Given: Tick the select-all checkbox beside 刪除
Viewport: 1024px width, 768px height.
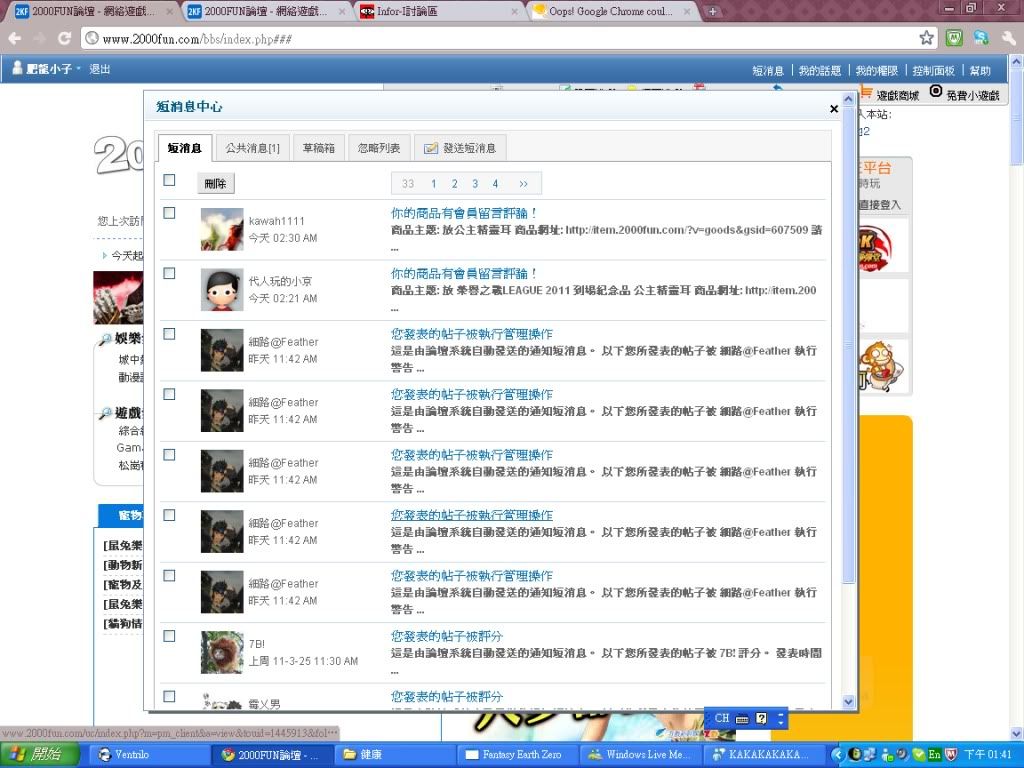Looking at the screenshot, I should click(169, 180).
